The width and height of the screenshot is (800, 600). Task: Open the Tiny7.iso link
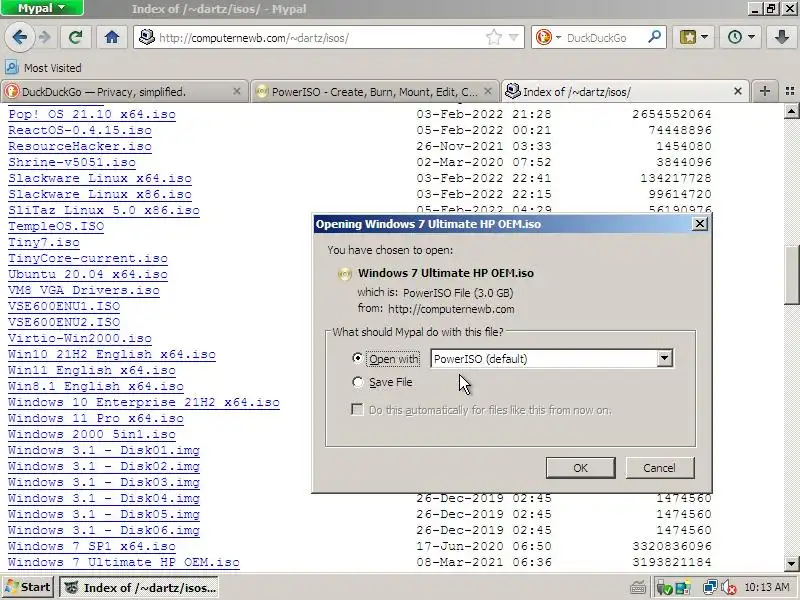pos(44,242)
